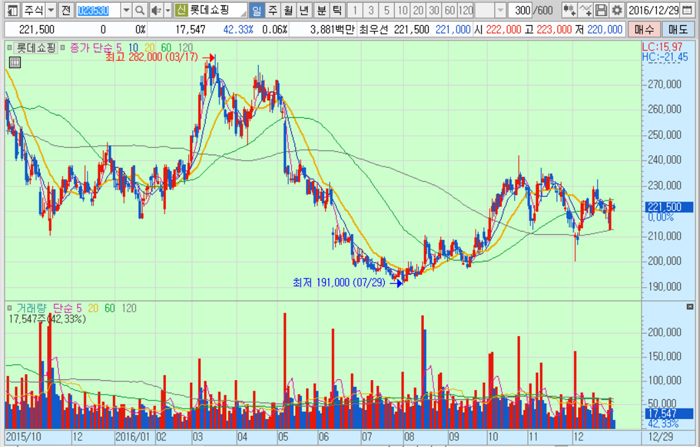The image size is (700, 447).
Task: Switch to the 년 yearly chart period
Action: coord(304,10)
